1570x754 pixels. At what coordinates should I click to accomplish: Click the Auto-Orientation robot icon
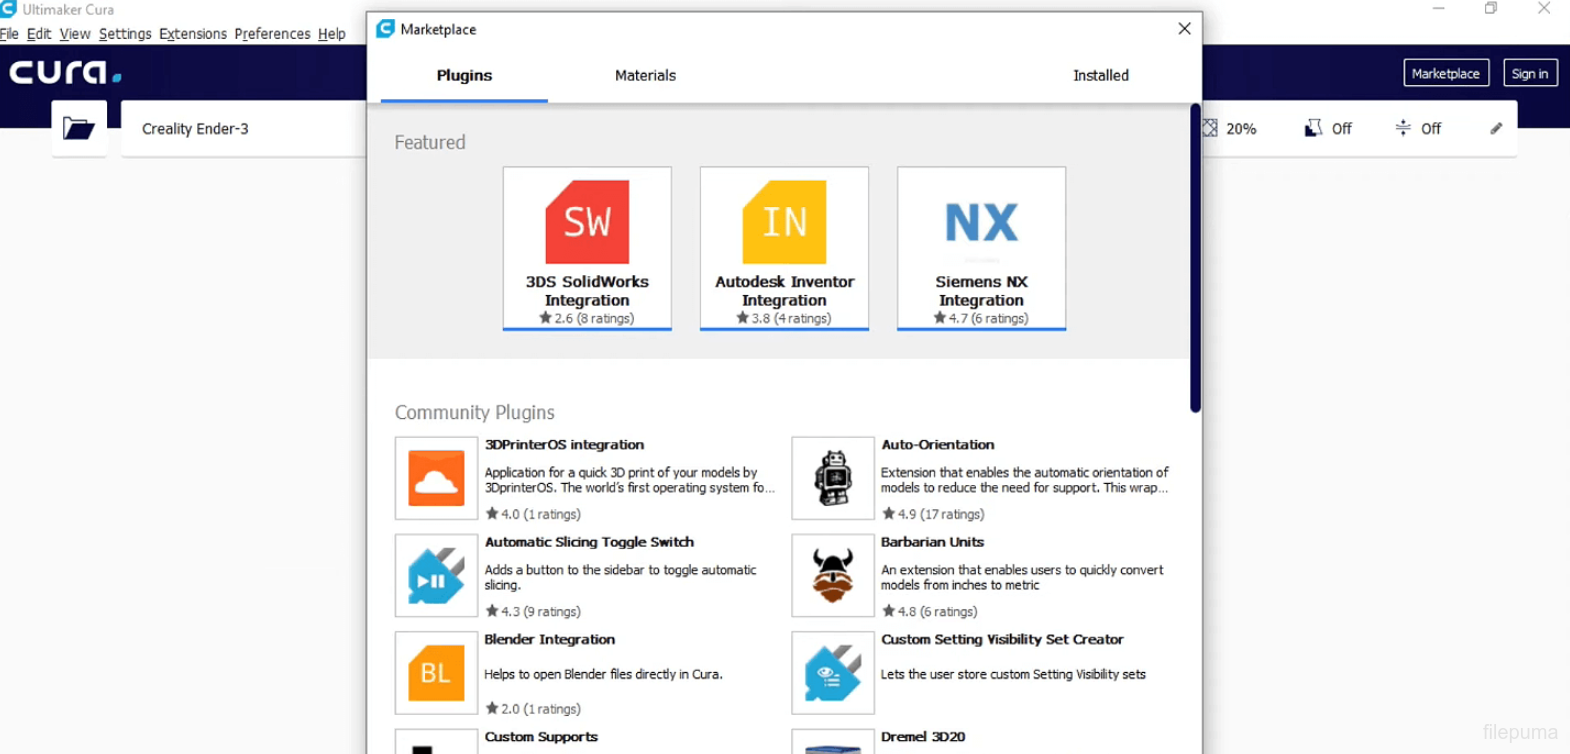tap(832, 478)
